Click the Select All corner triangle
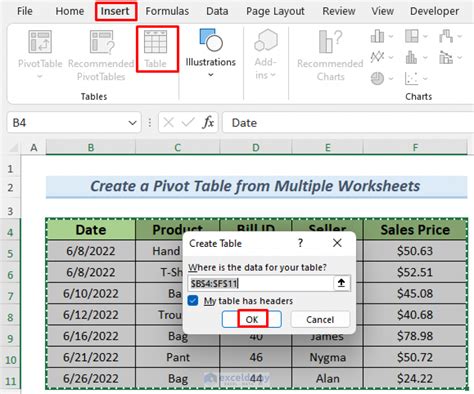Screen dimensions: 474x394 click(x=13, y=147)
